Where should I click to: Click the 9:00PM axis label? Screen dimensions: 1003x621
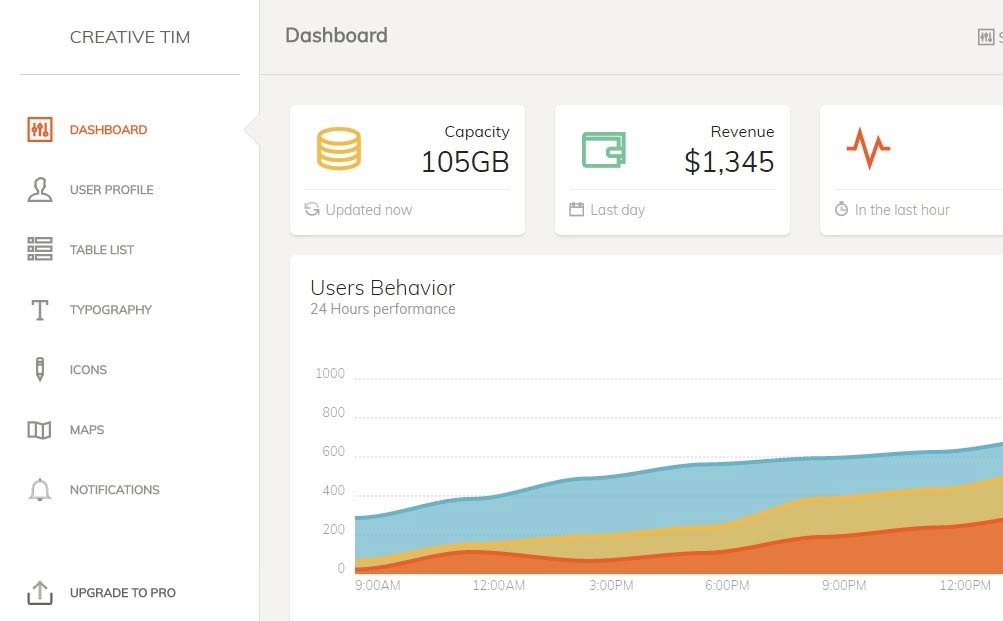[x=844, y=585]
